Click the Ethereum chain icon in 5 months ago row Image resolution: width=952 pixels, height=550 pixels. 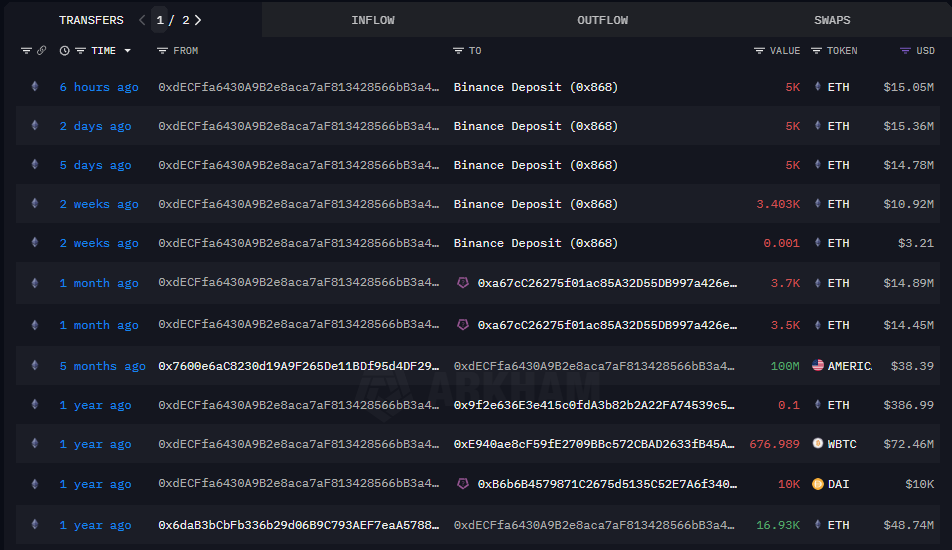pos(35,365)
